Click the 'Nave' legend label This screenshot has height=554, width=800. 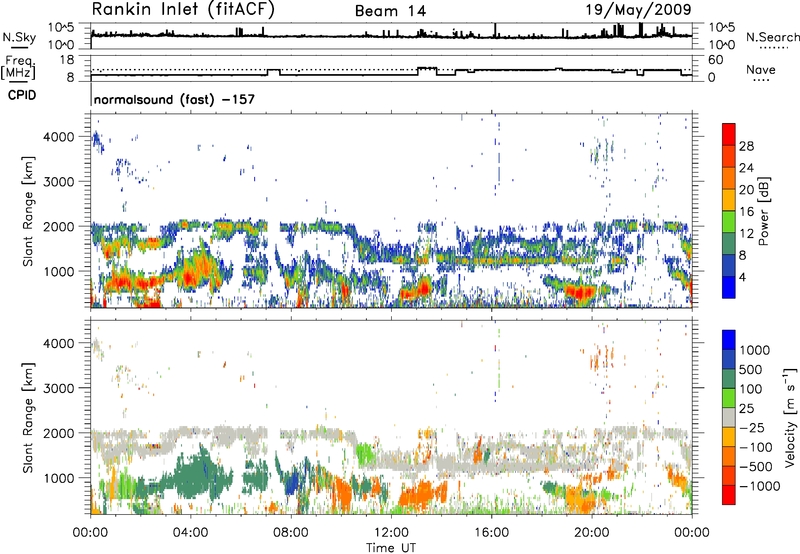coord(760,70)
